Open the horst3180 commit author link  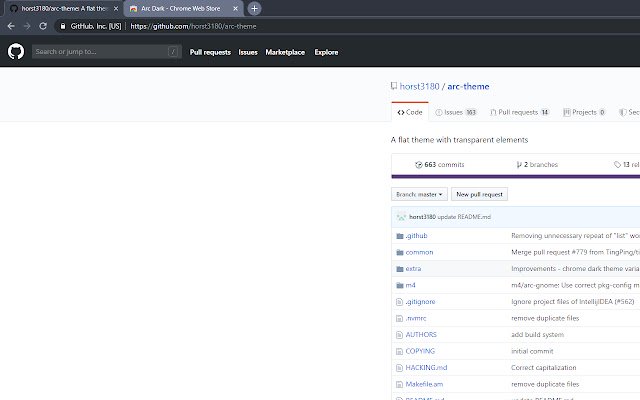tap(422, 217)
